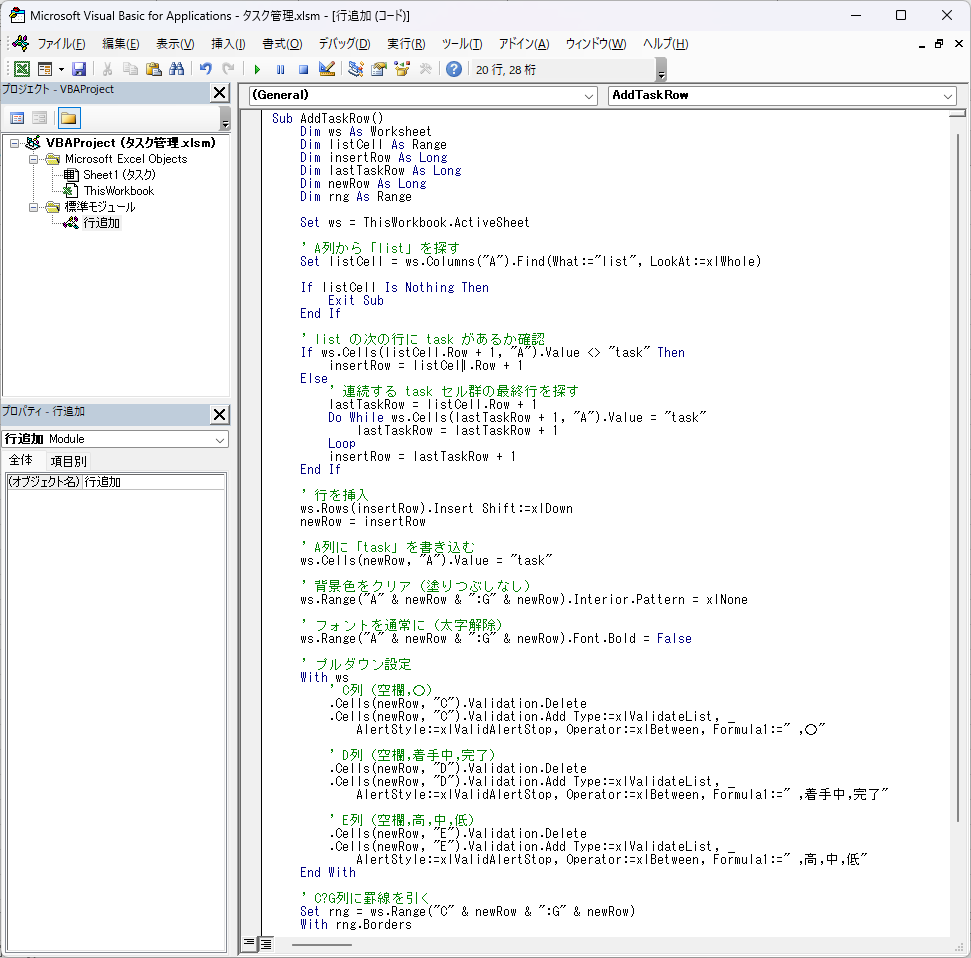Toggle design mode with the ruler icon
The height and width of the screenshot is (958, 971).
326,69
